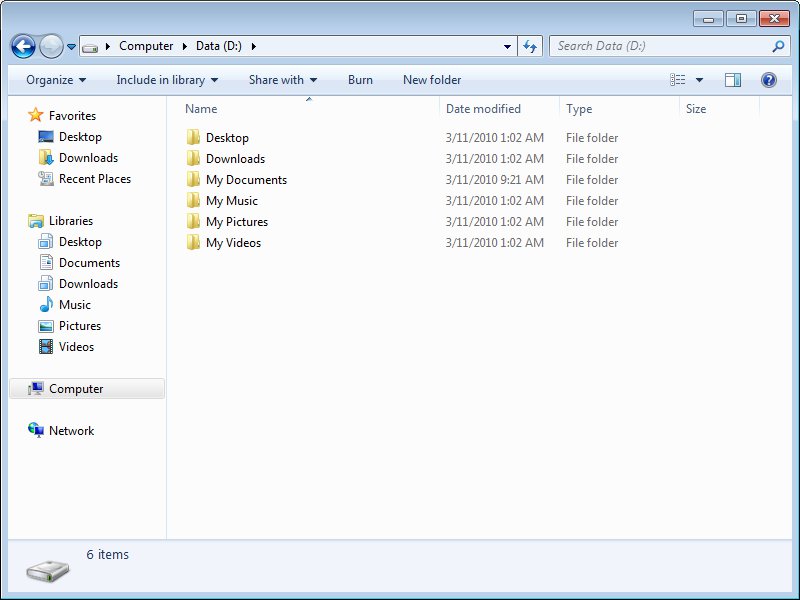Open the Include in library menu

167,80
